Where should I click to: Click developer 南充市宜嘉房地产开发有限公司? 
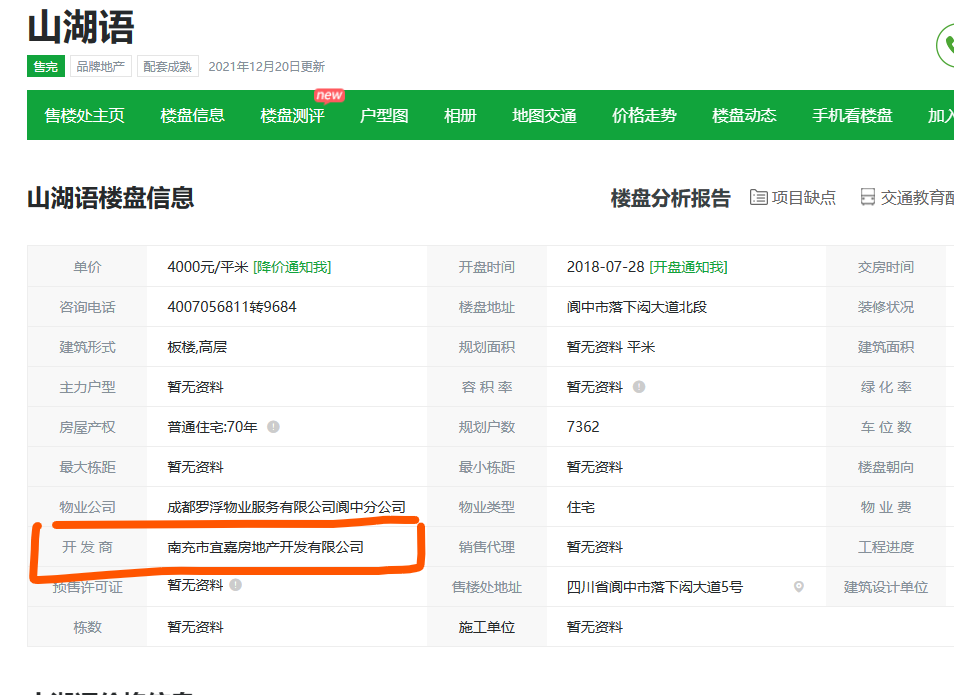[x=265, y=547]
